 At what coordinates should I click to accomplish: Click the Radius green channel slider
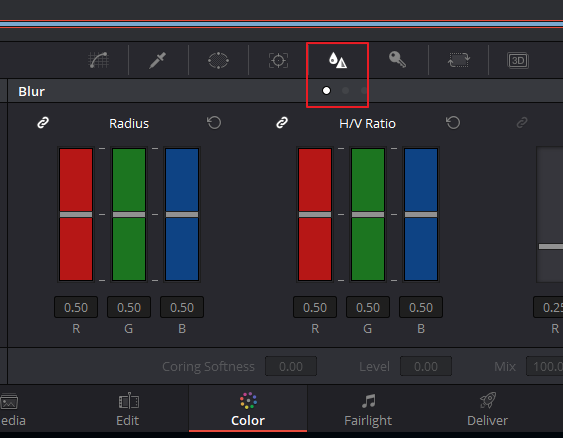(x=129, y=214)
